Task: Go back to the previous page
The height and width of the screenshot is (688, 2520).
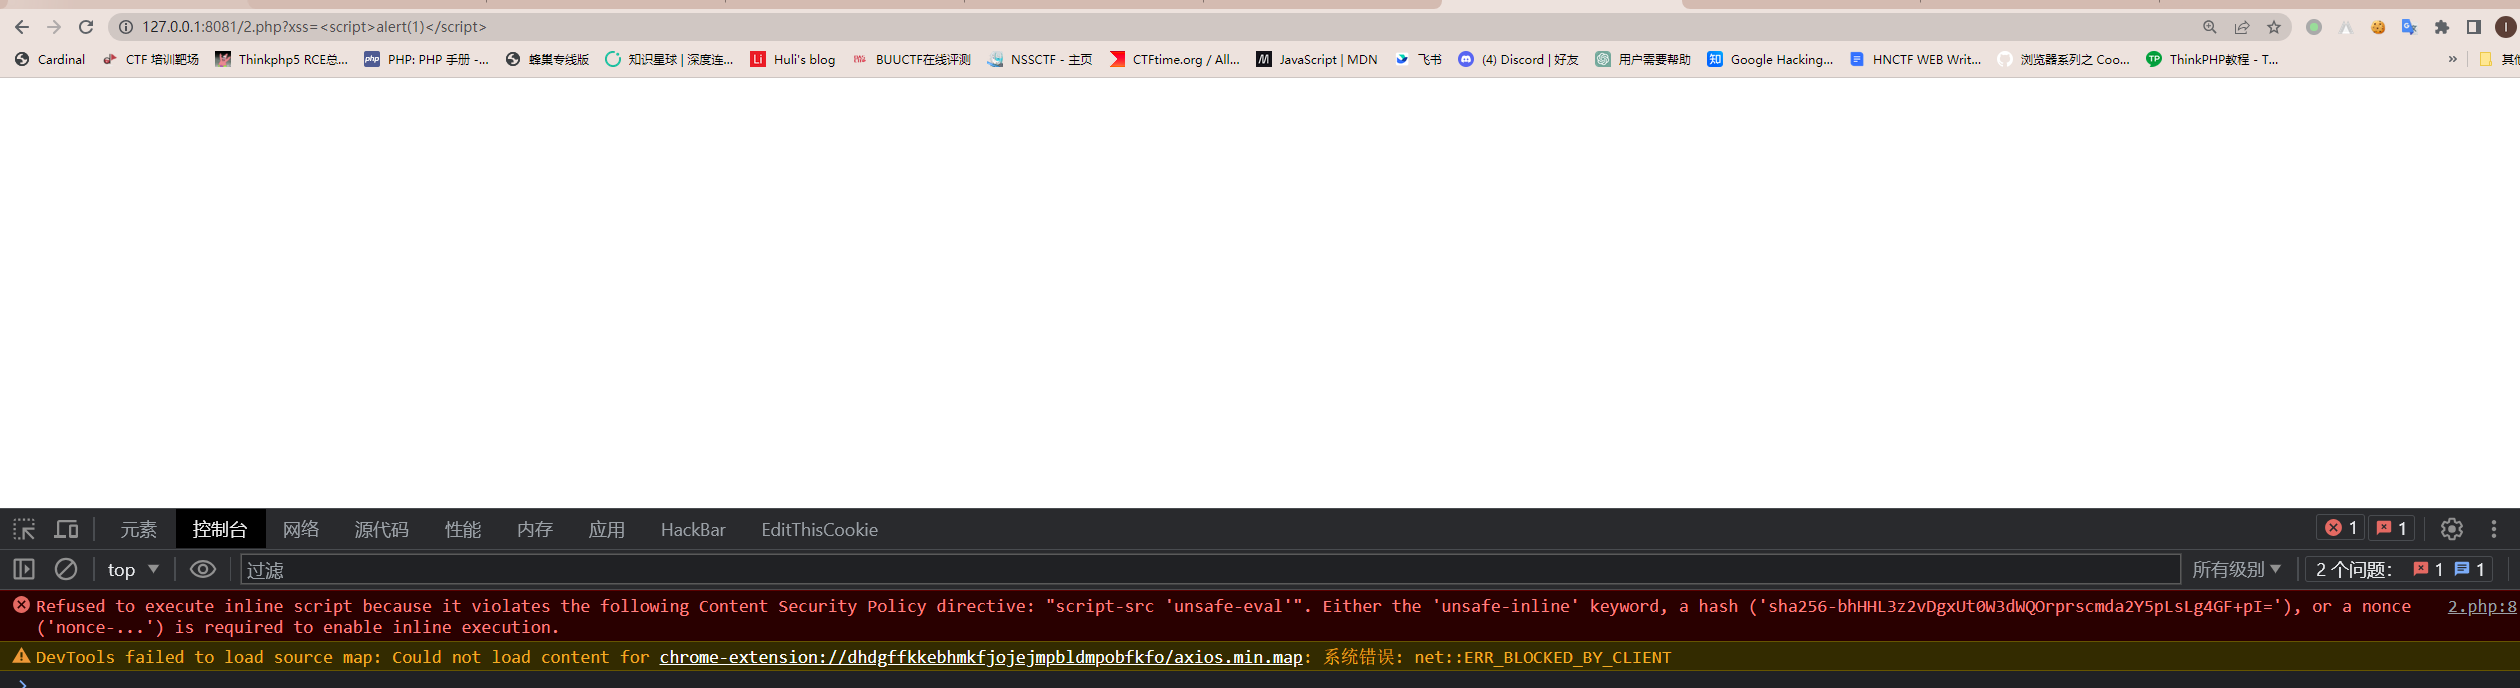Action: pyautogui.click(x=22, y=27)
